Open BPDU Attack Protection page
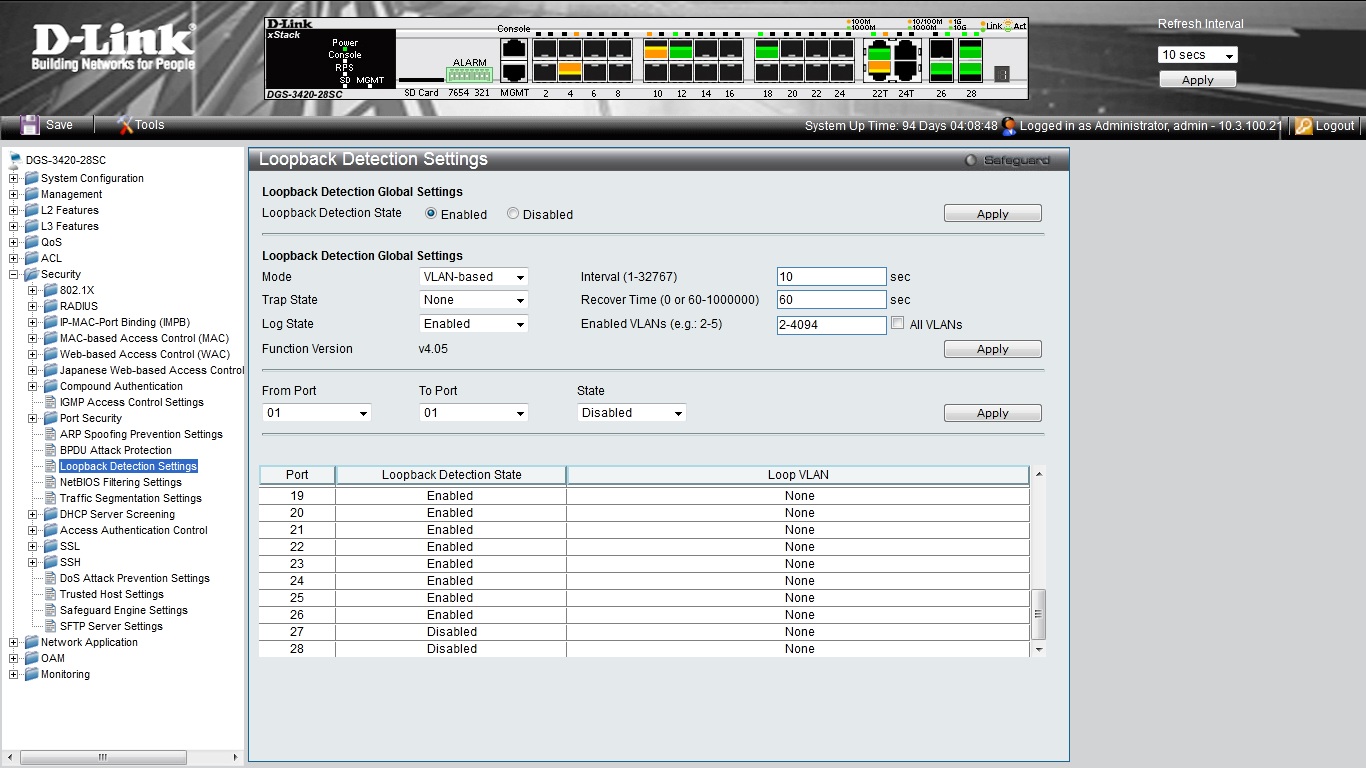This screenshot has height=768, width=1366. pyautogui.click(x=115, y=450)
